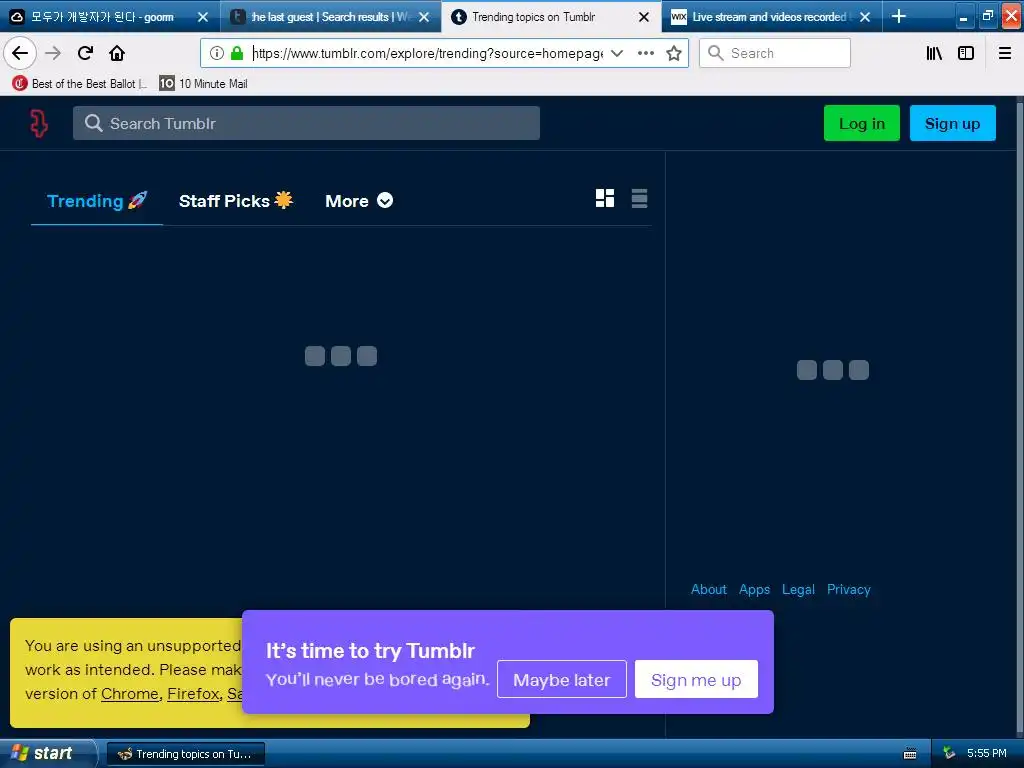Open the Windows start button
The image size is (1024, 768).
click(x=47, y=754)
